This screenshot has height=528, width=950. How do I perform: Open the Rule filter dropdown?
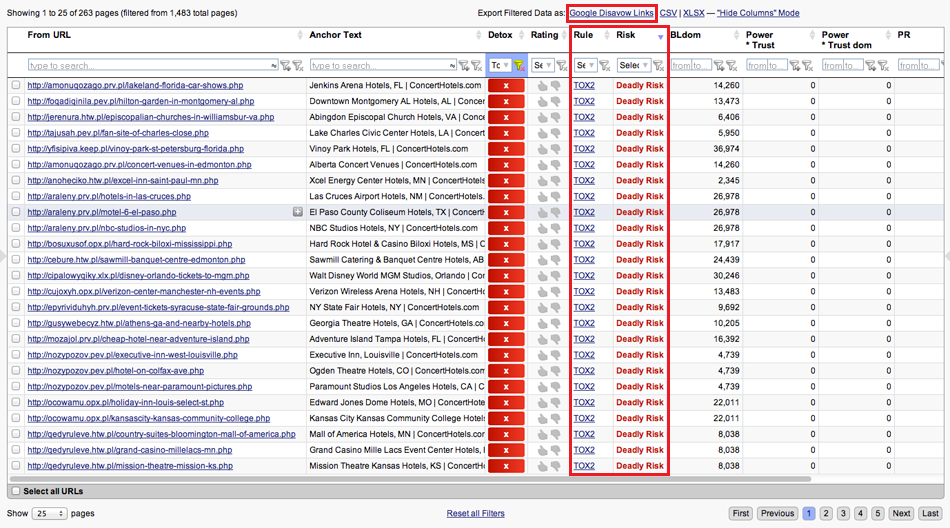[585, 65]
